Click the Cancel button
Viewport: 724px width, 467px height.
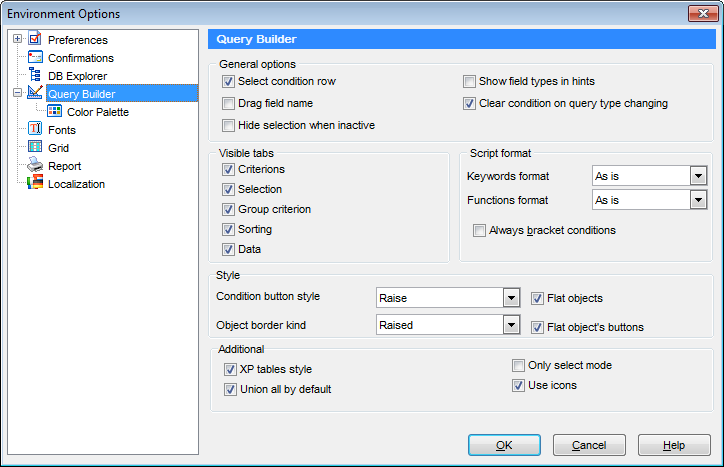589,445
